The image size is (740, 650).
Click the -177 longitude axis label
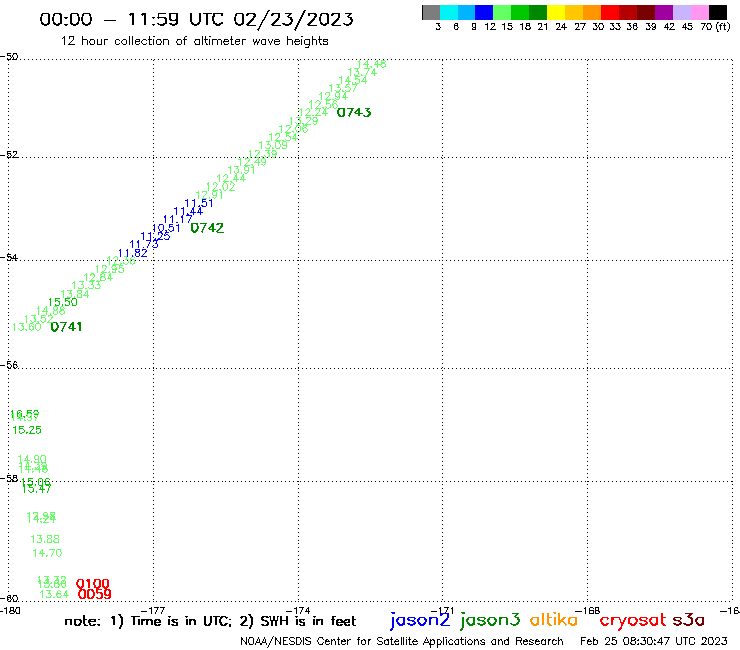click(153, 611)
